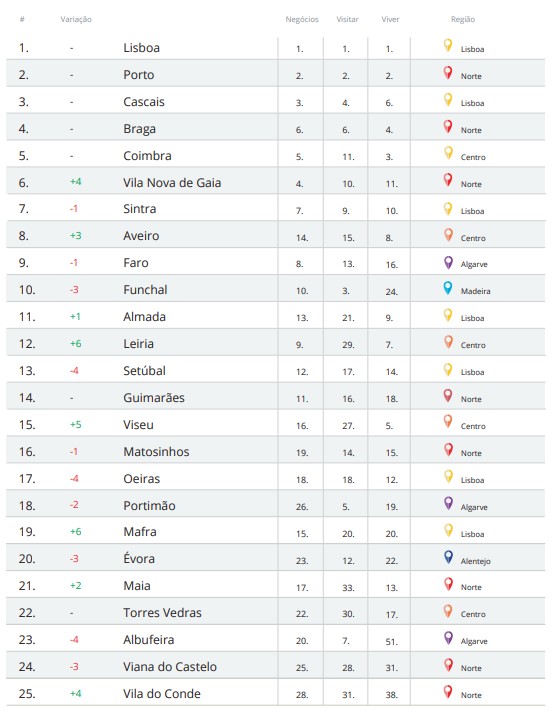
Task: Sort by the Viver column header
Action: click(x=390, y=19)
